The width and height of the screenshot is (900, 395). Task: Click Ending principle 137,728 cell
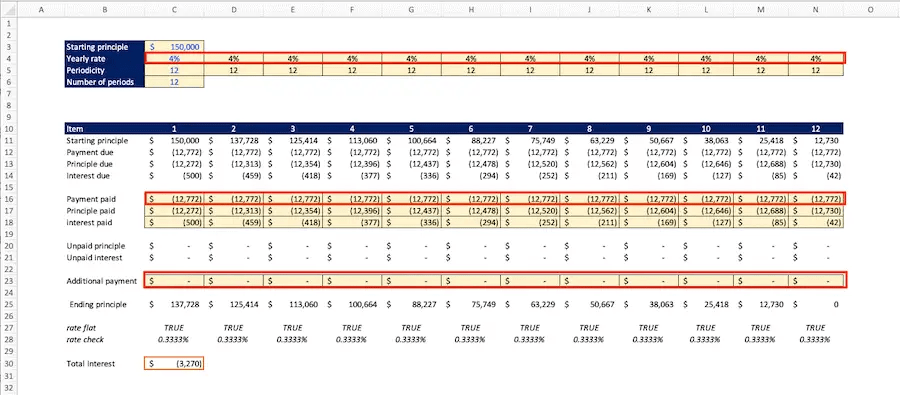[x=174, y=305]
